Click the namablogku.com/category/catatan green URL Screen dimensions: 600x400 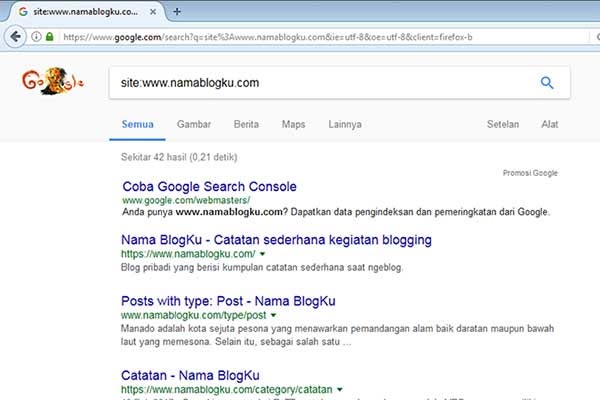(227, 390)
